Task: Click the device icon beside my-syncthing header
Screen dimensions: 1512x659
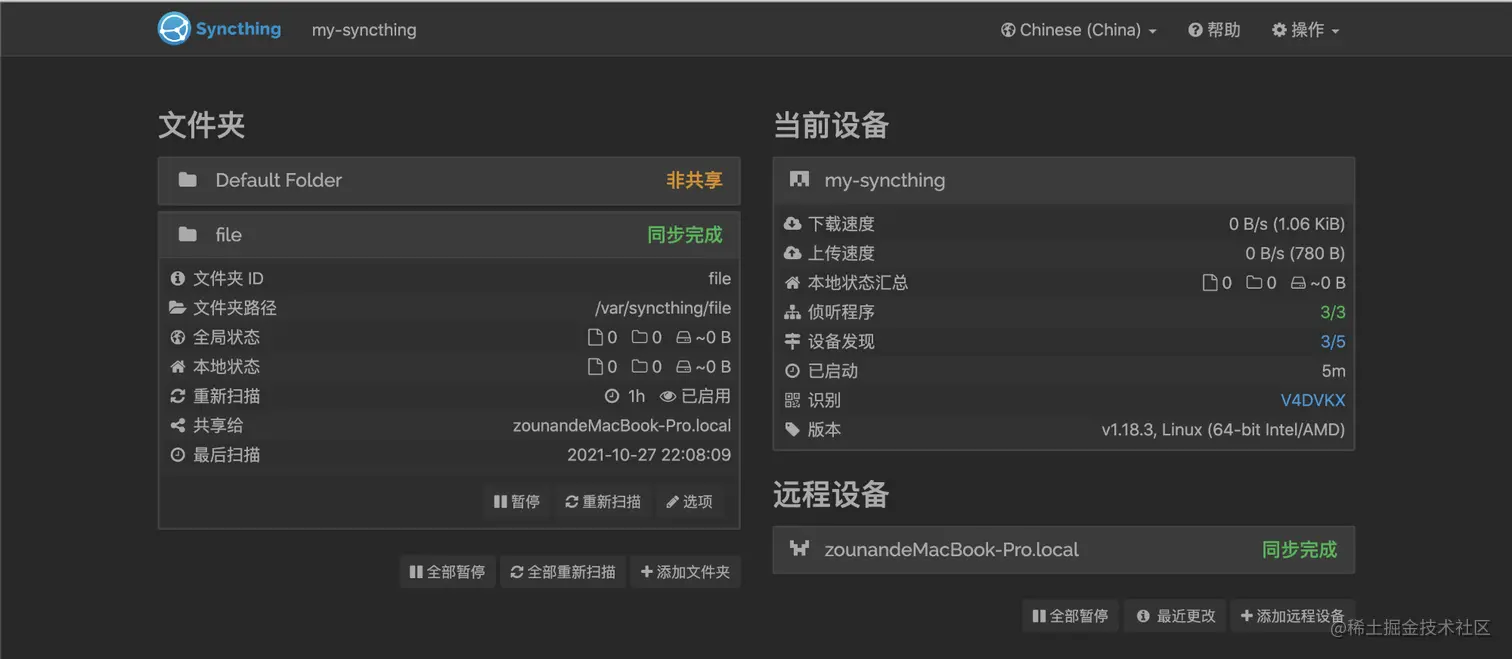Action: (x=799, y=180)
